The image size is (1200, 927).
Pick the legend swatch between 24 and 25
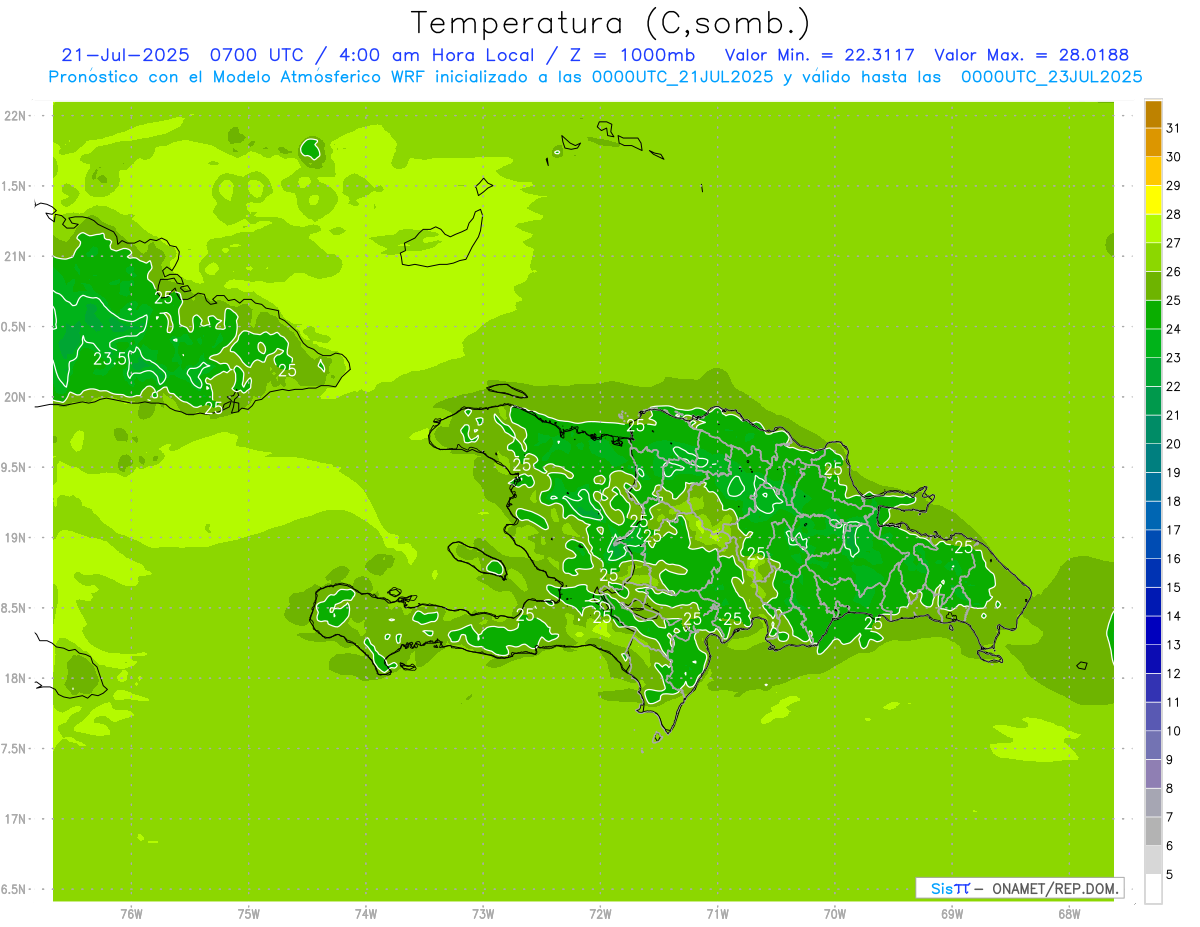coord(1153,314)
